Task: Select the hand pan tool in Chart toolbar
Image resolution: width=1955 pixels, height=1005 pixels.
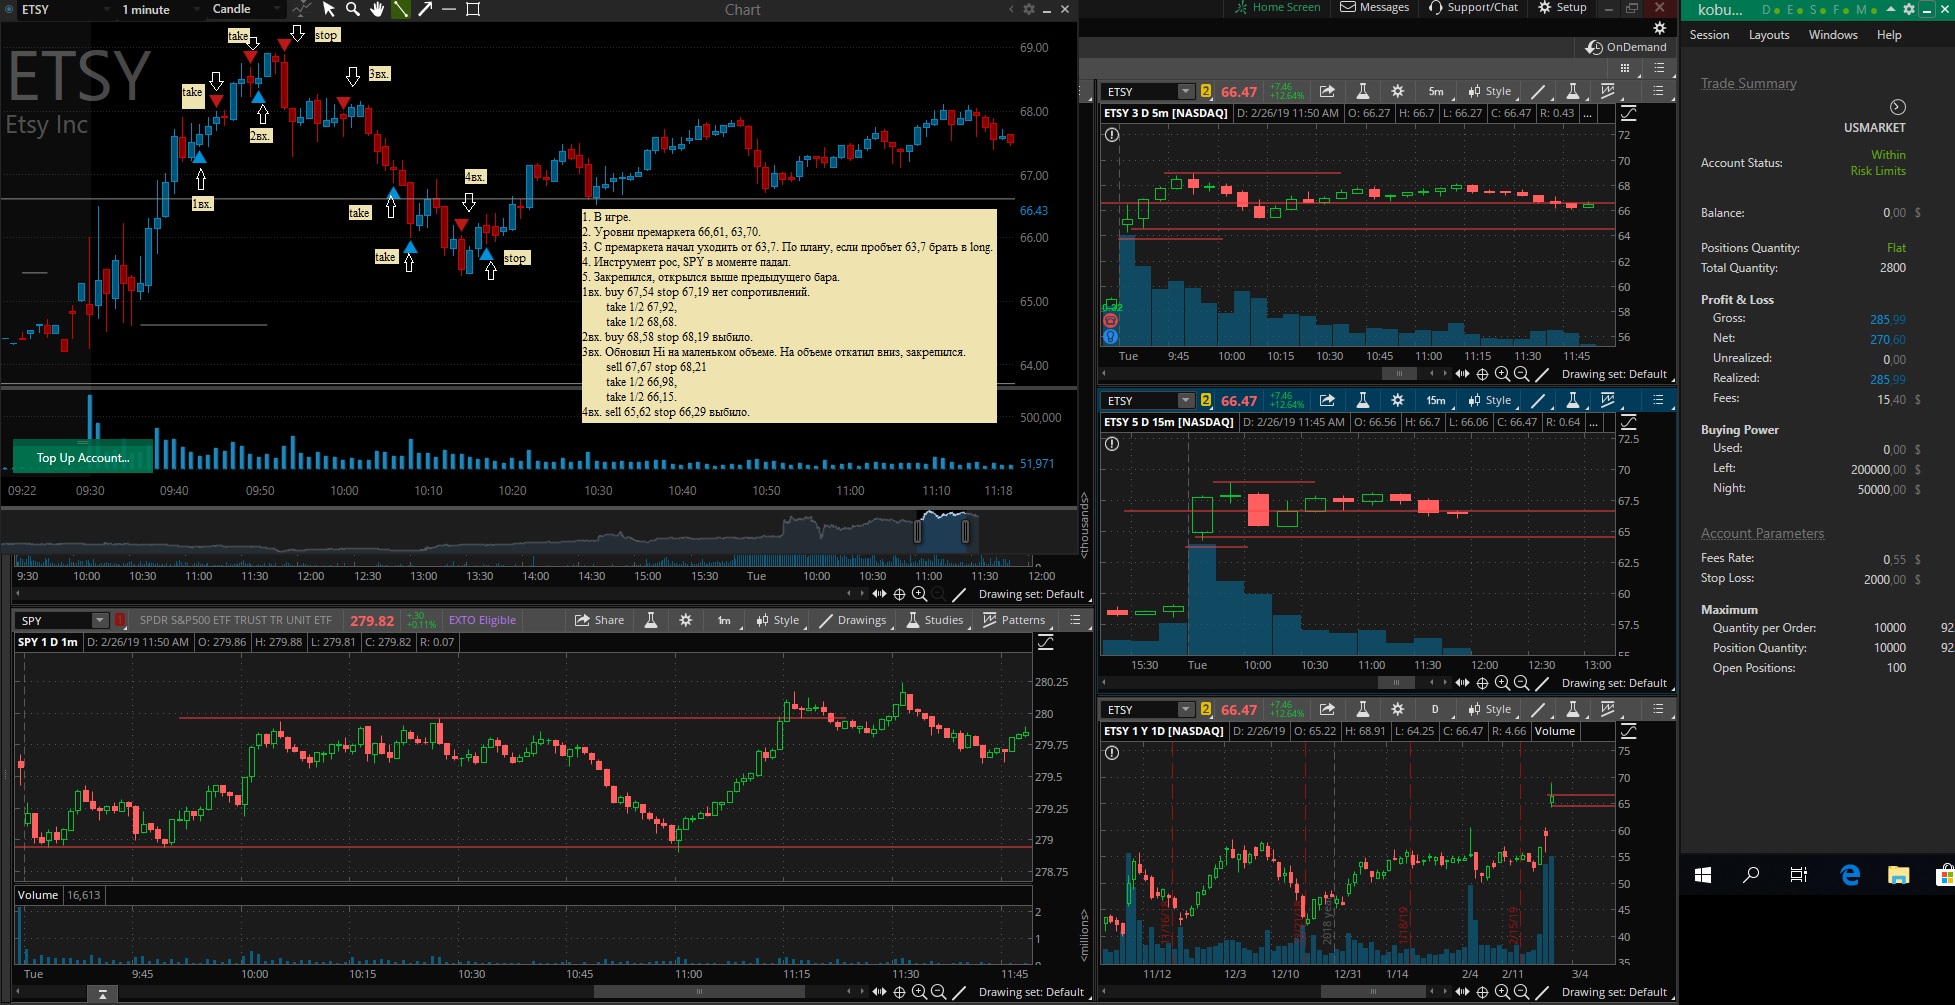Action: pos(377,9)
